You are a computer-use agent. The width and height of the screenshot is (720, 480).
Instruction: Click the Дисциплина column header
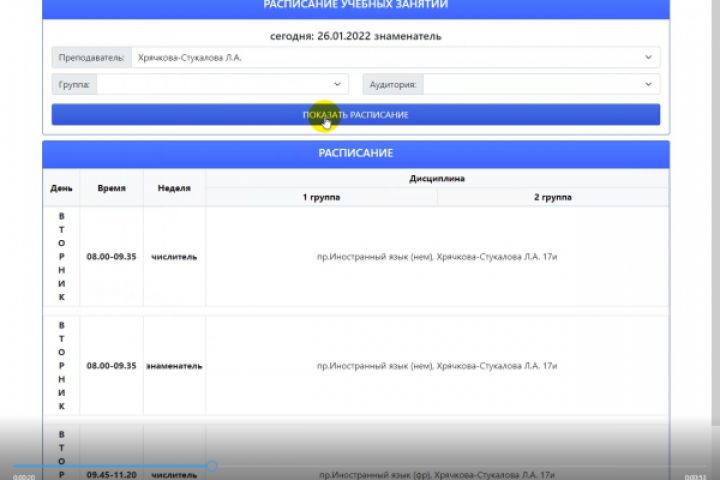click(x=437, y=178)
